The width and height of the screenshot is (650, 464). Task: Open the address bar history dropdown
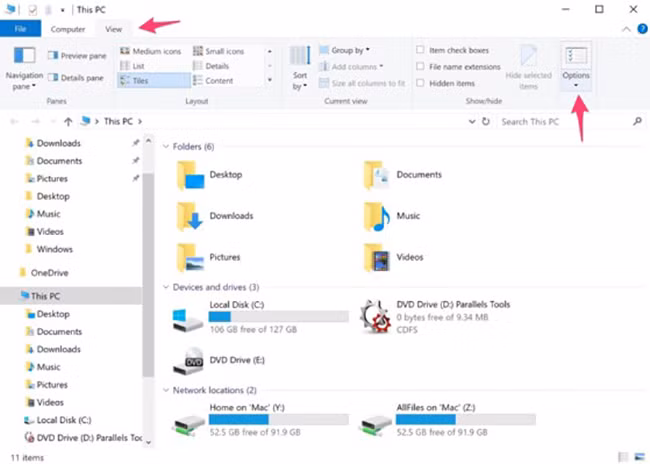click(x=472, y=121)
